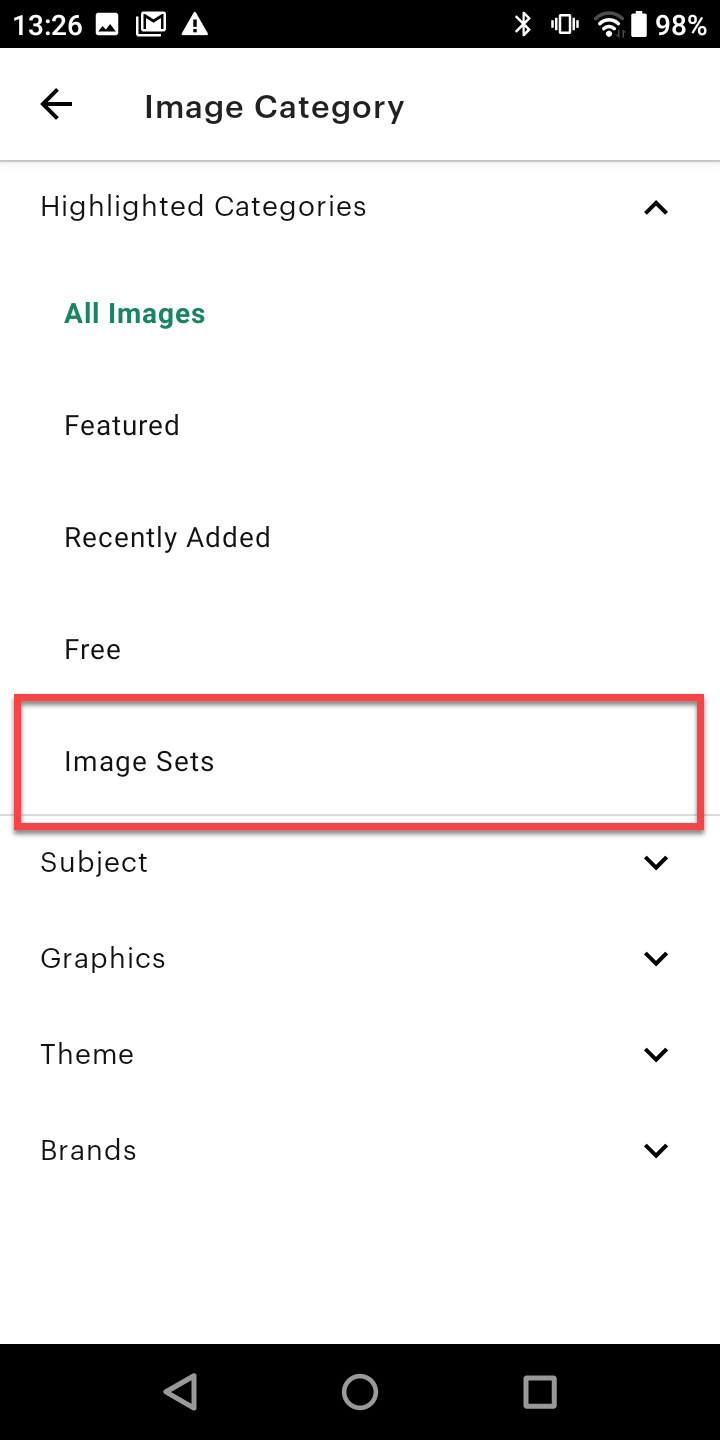Screen dimensions: 720x1440
Task: Collapse the Highlighted Categories section
Action: tap(656, 208)
